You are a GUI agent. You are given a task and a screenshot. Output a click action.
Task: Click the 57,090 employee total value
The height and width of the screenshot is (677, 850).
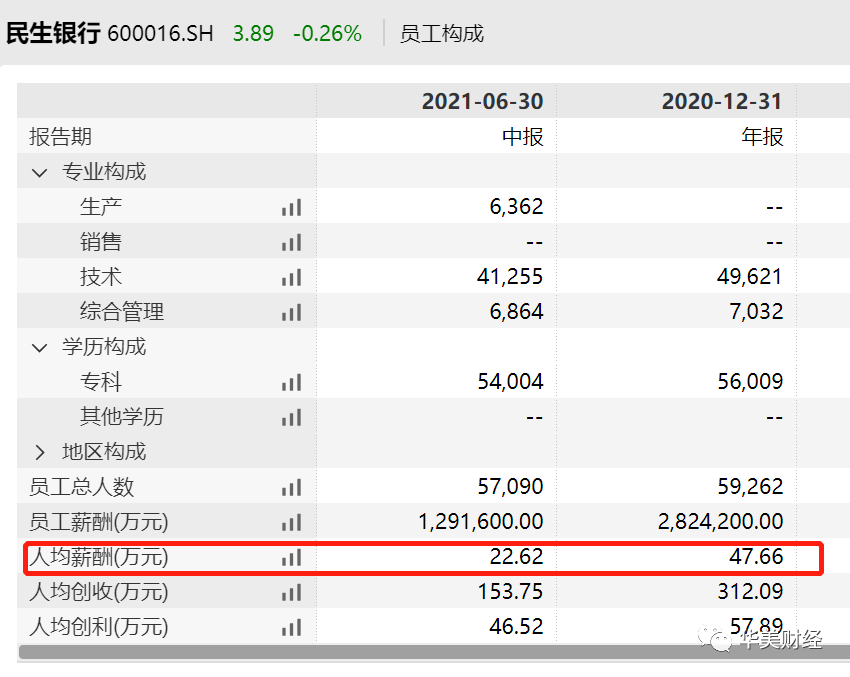pos(510,486)
